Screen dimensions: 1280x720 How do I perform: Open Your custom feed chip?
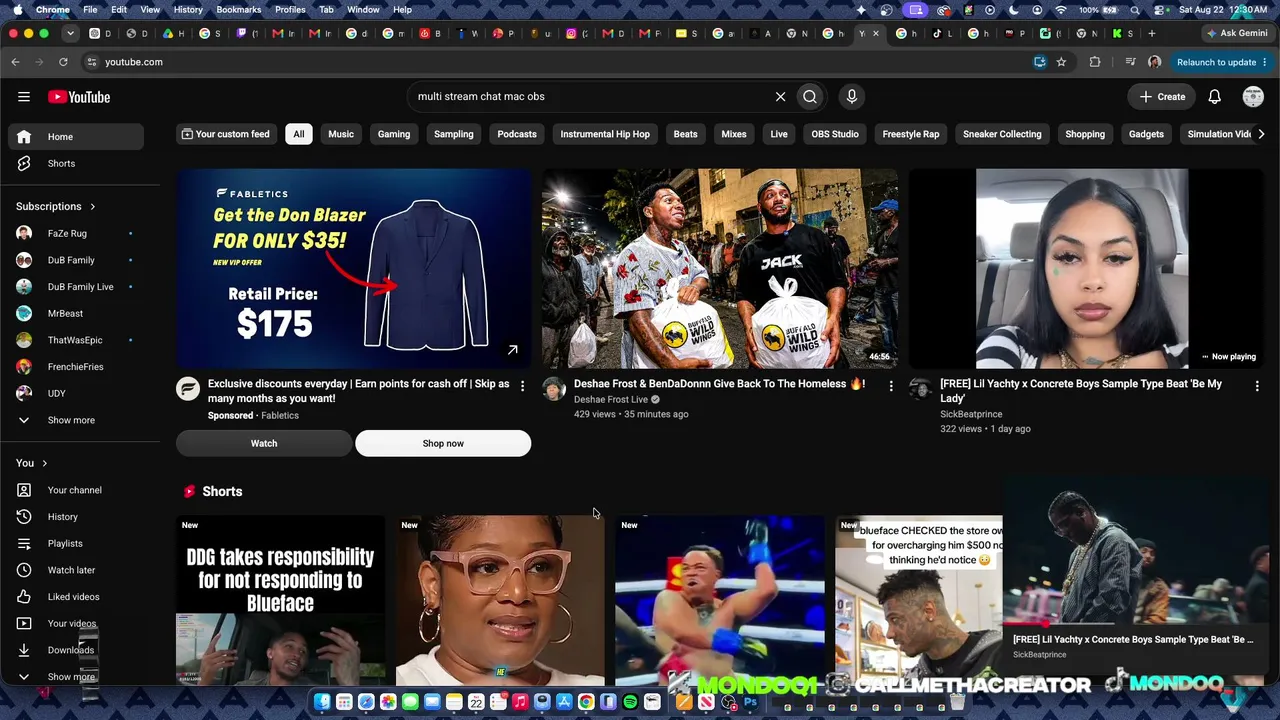click(x=225, y=134)
